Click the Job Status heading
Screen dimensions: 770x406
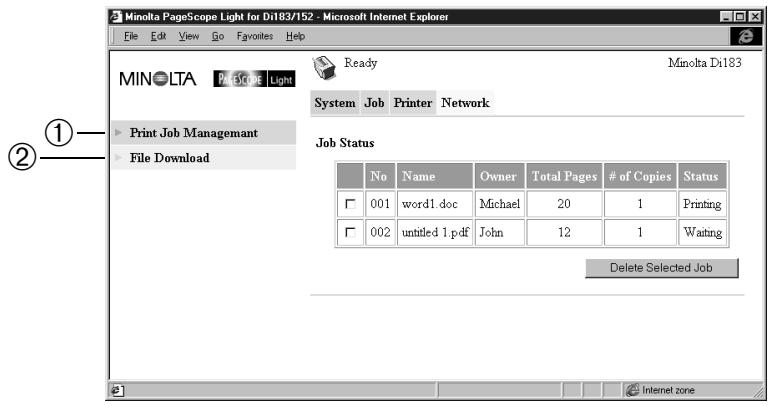pos(345,143)
